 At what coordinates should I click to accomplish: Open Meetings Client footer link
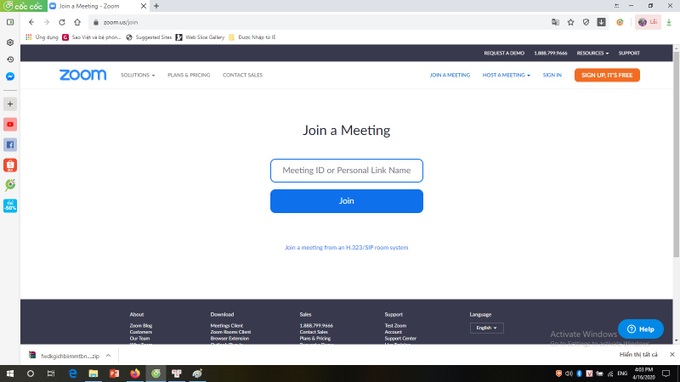pos(227,326)
